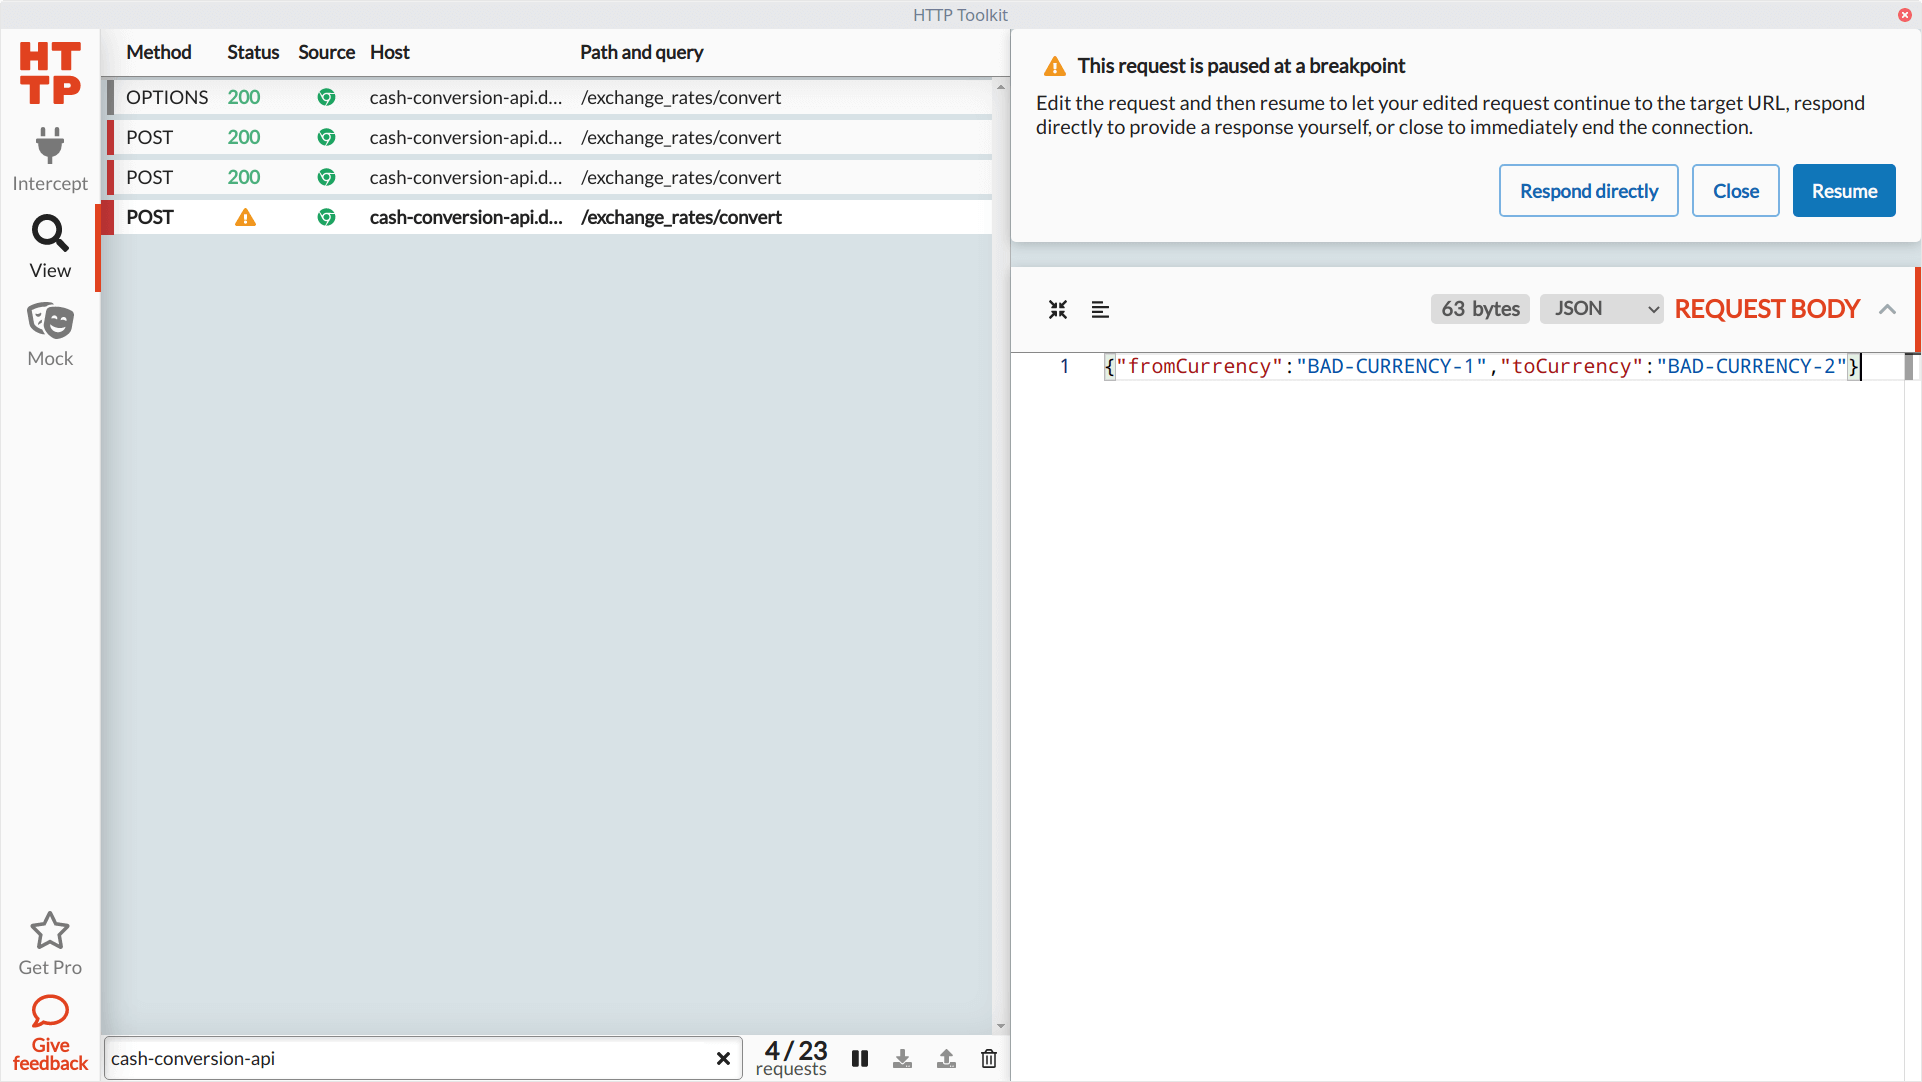Select the OPTIONS request row

(x=550, y=97)
